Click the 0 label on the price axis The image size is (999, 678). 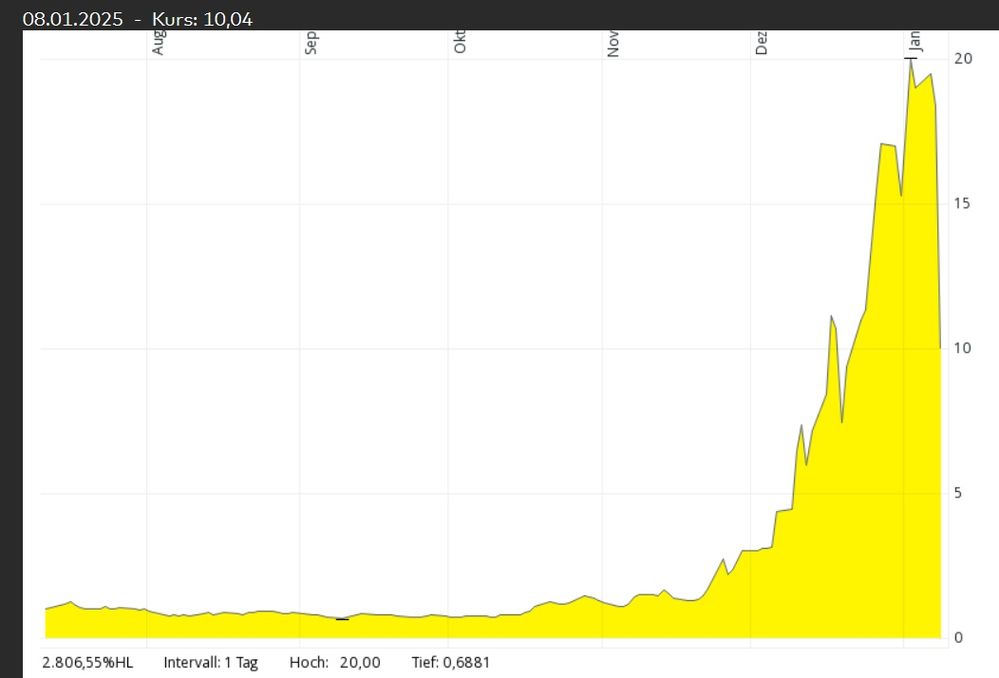[x=958, y=637]
